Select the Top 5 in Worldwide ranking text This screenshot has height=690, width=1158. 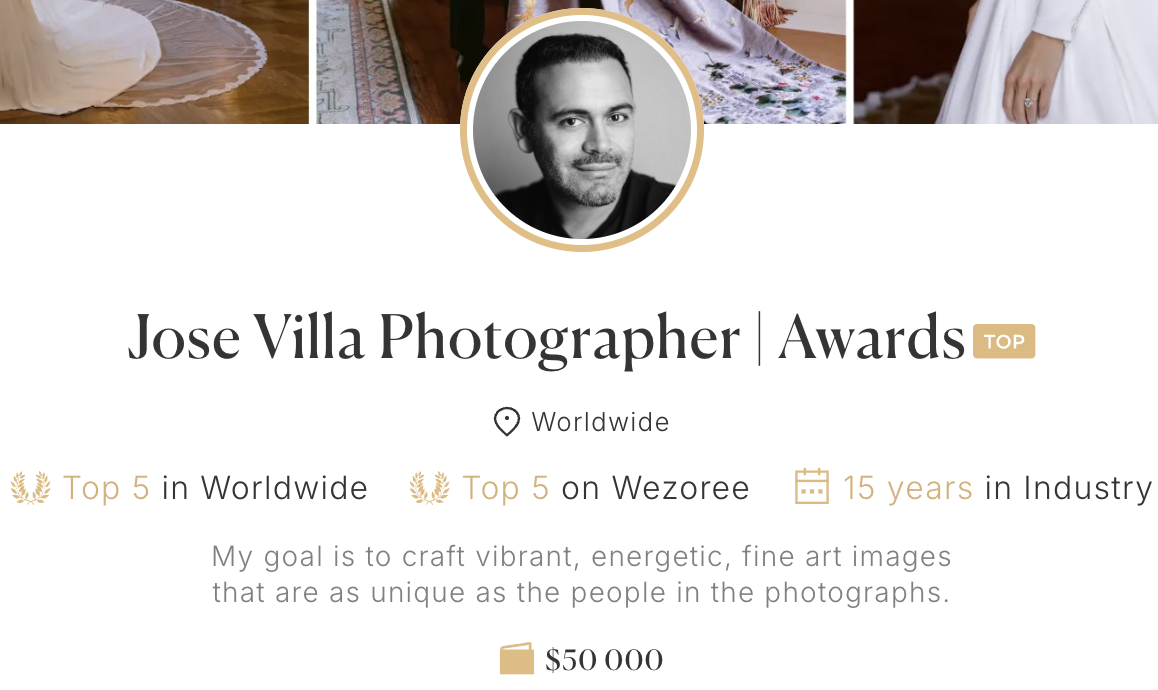click(x=215, y=488)
